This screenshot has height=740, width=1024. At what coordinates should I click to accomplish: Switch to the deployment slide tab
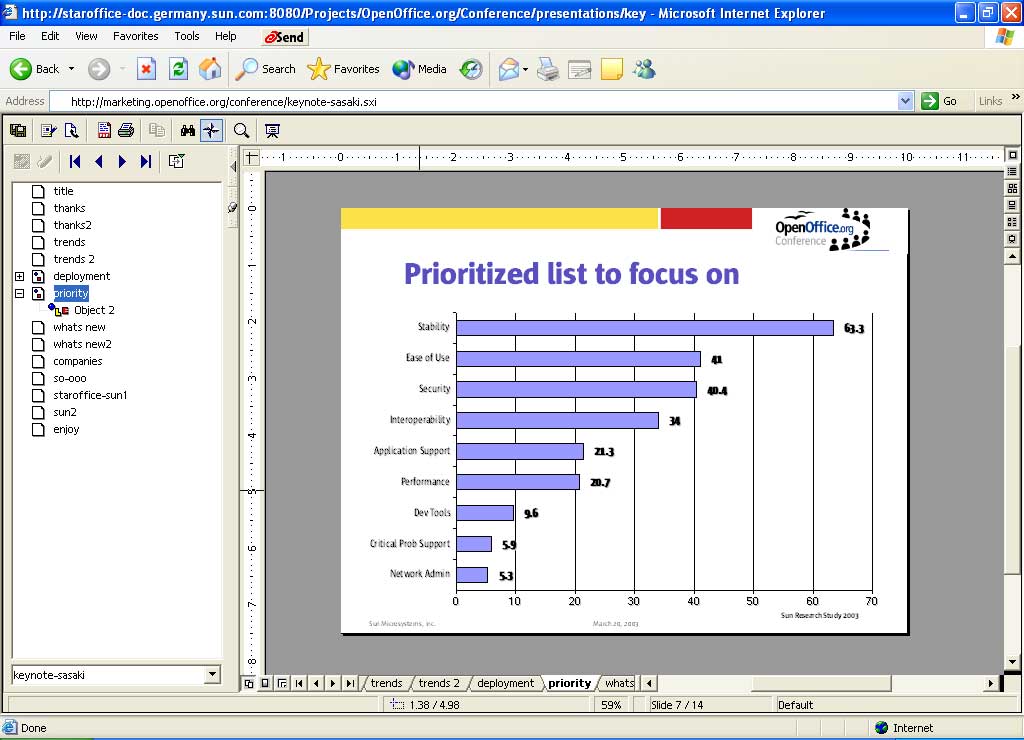click(505, 683)
